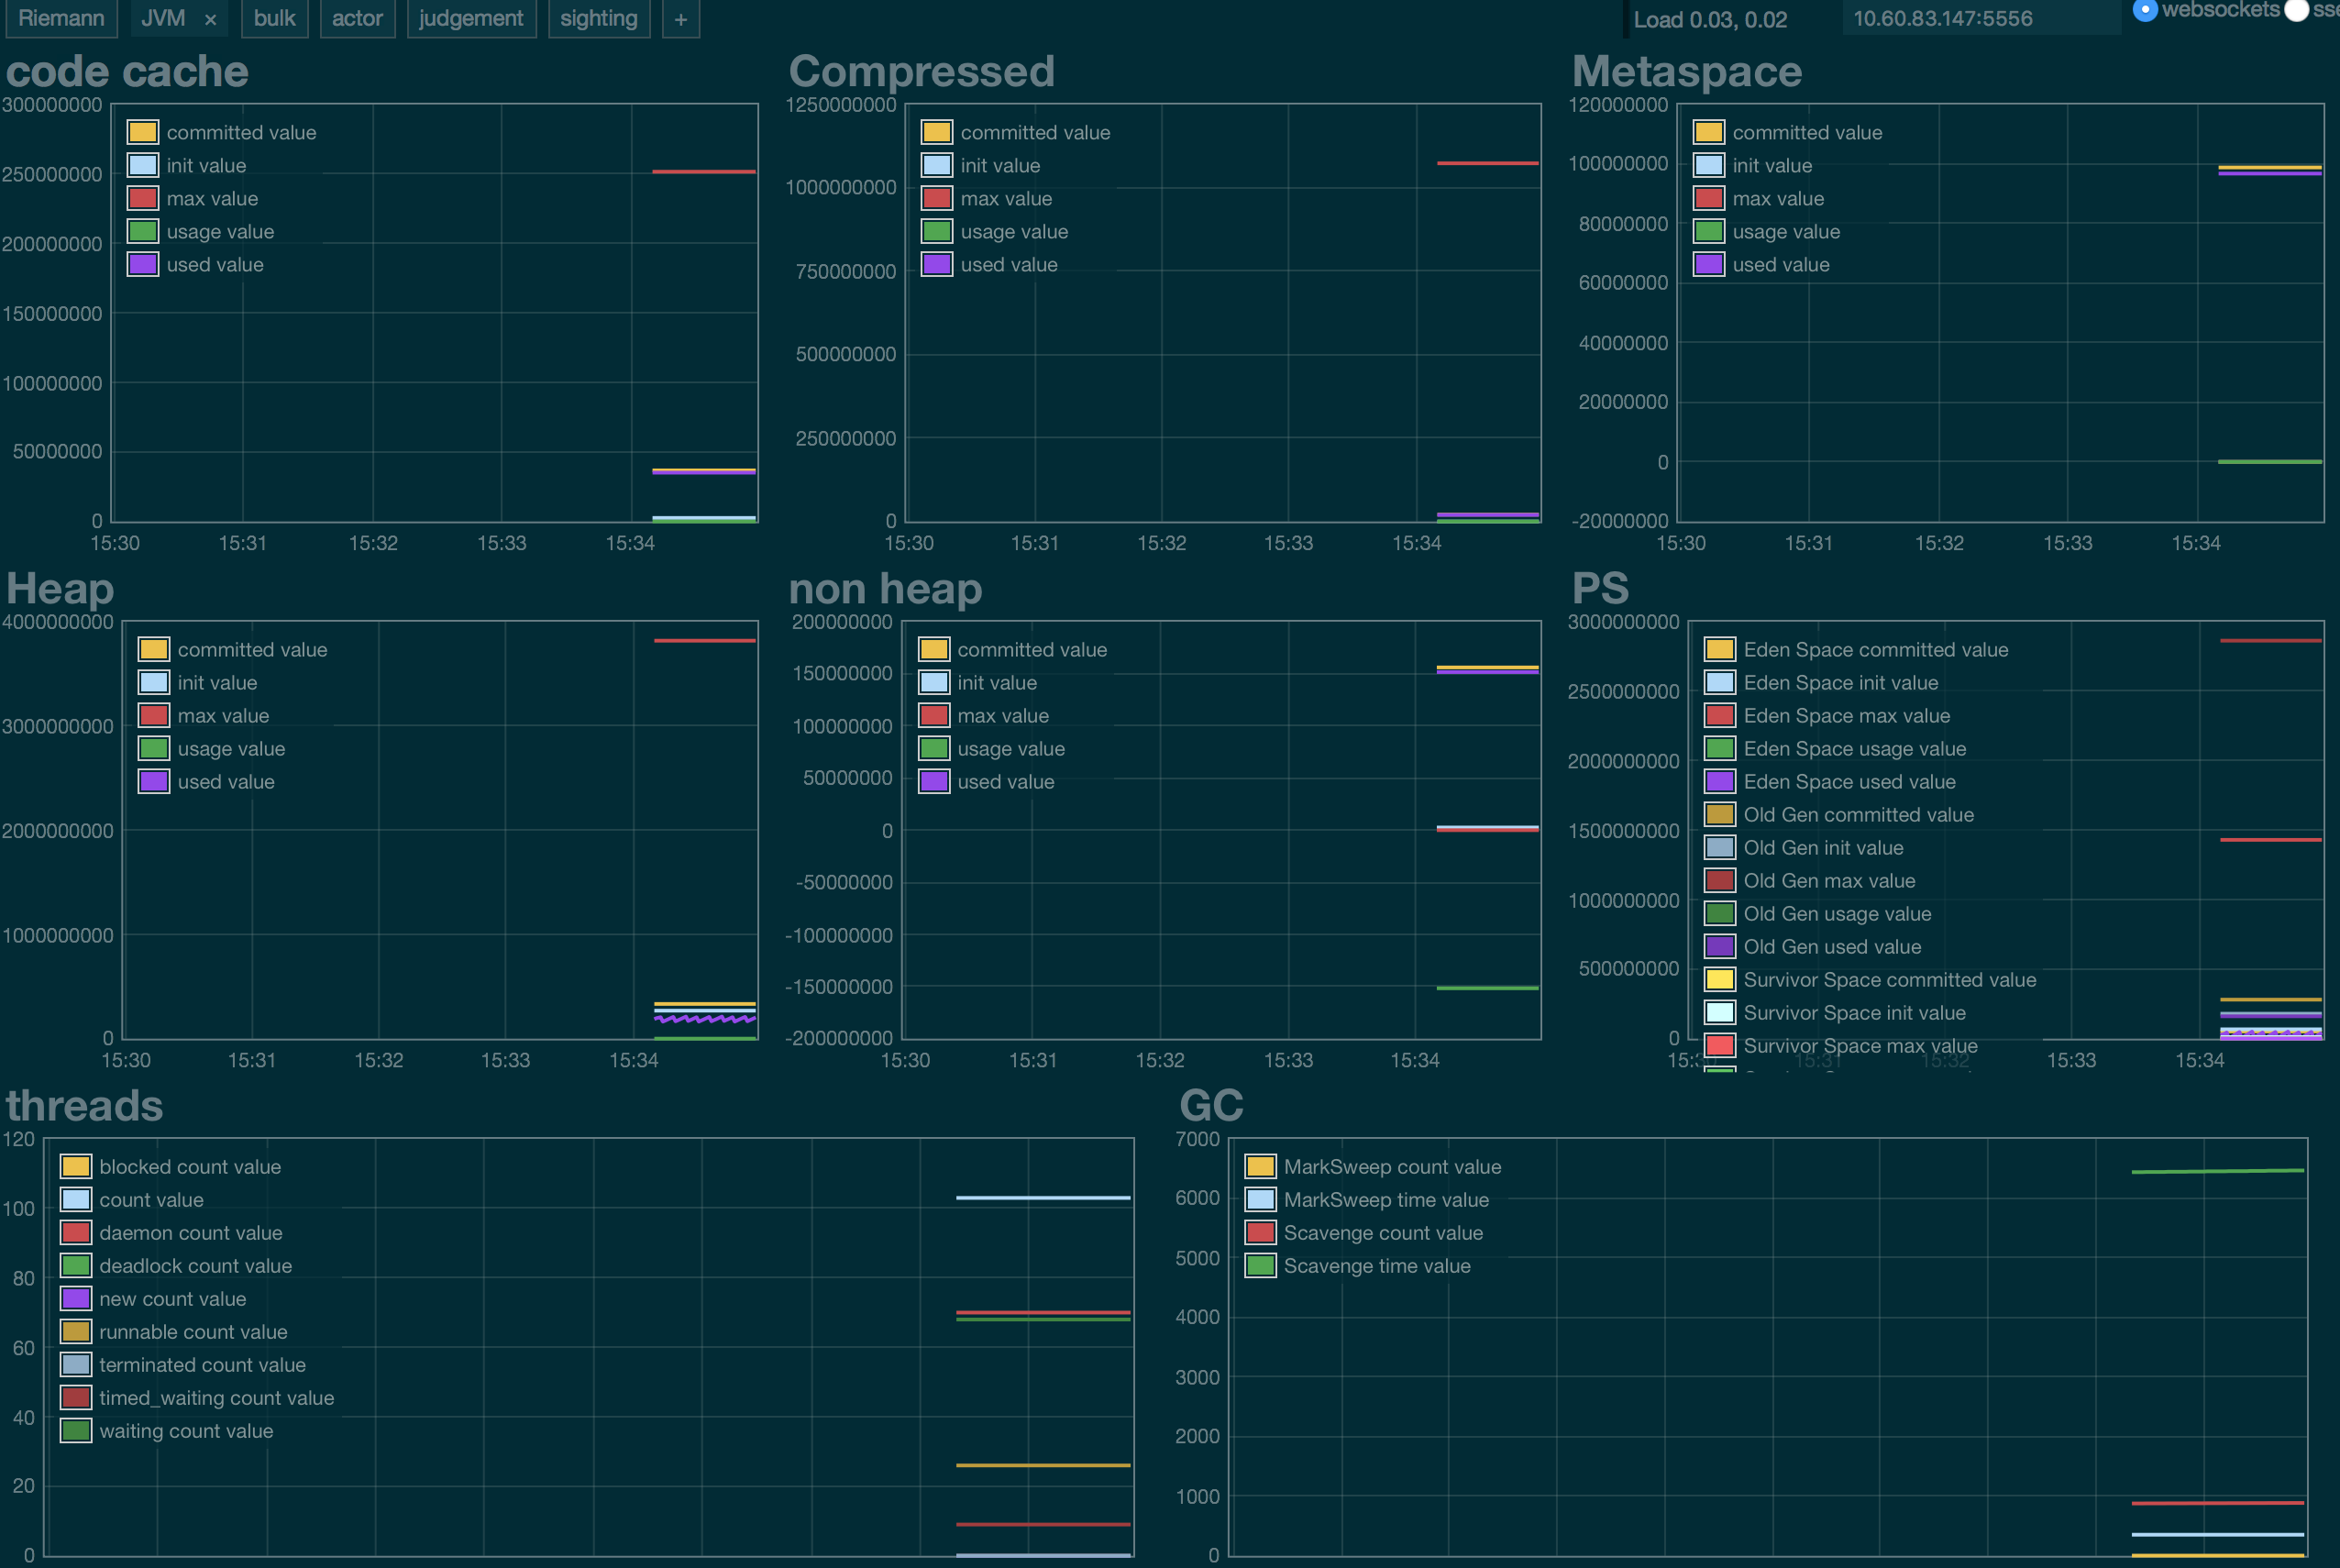Viewport: 2340px width, 1568px height.
Task: Click MarkSweep count value legend label
Action: click(1391, 1166)
